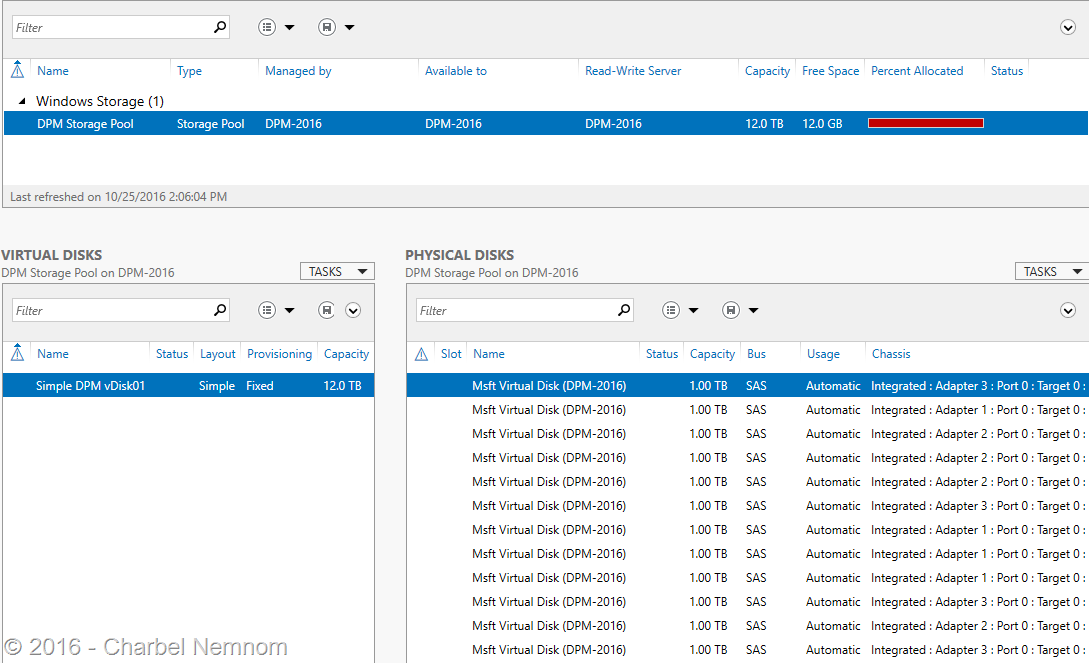
Task: Select the DPM Storage Pool row
Action: pyautogui.click(x=545, y=124)
